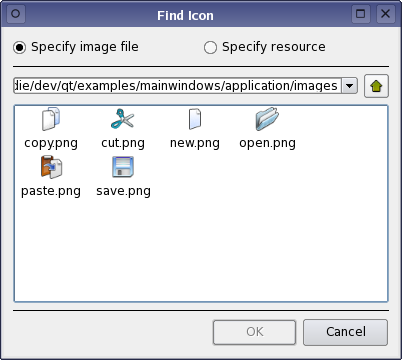Click the copy.png file name label
This screenshot has height=360, width=402.
tap(51, 143)
